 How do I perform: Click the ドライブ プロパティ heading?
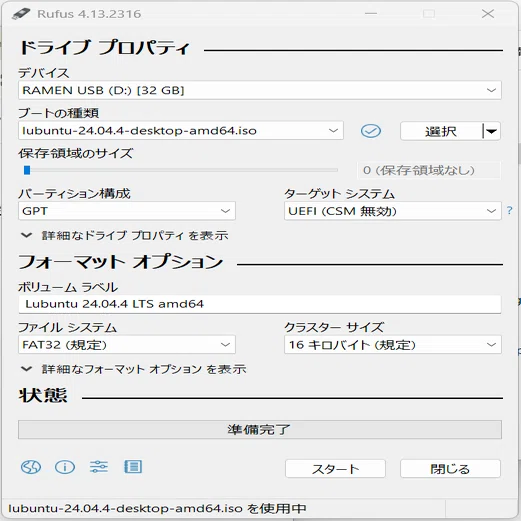104,47
